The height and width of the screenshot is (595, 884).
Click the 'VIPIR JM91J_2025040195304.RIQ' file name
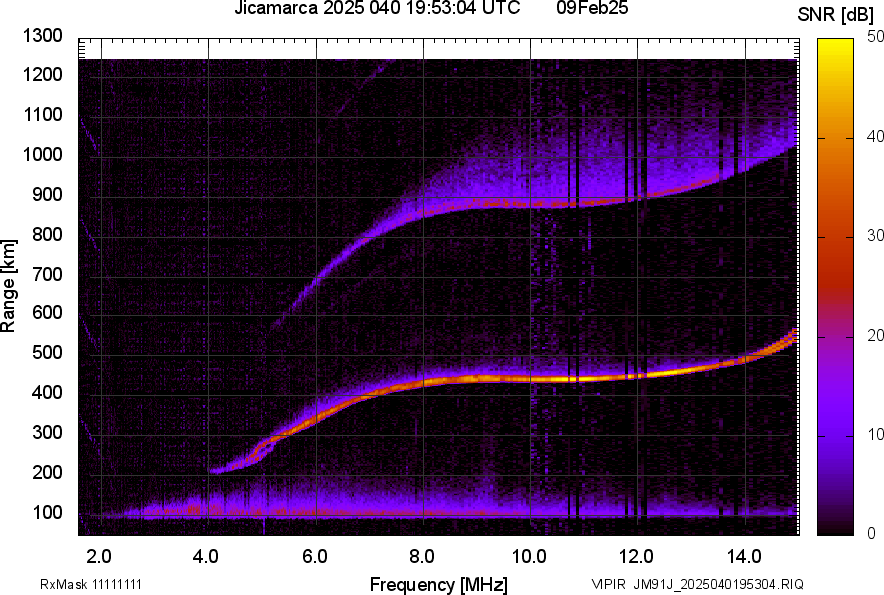point(697,584)
